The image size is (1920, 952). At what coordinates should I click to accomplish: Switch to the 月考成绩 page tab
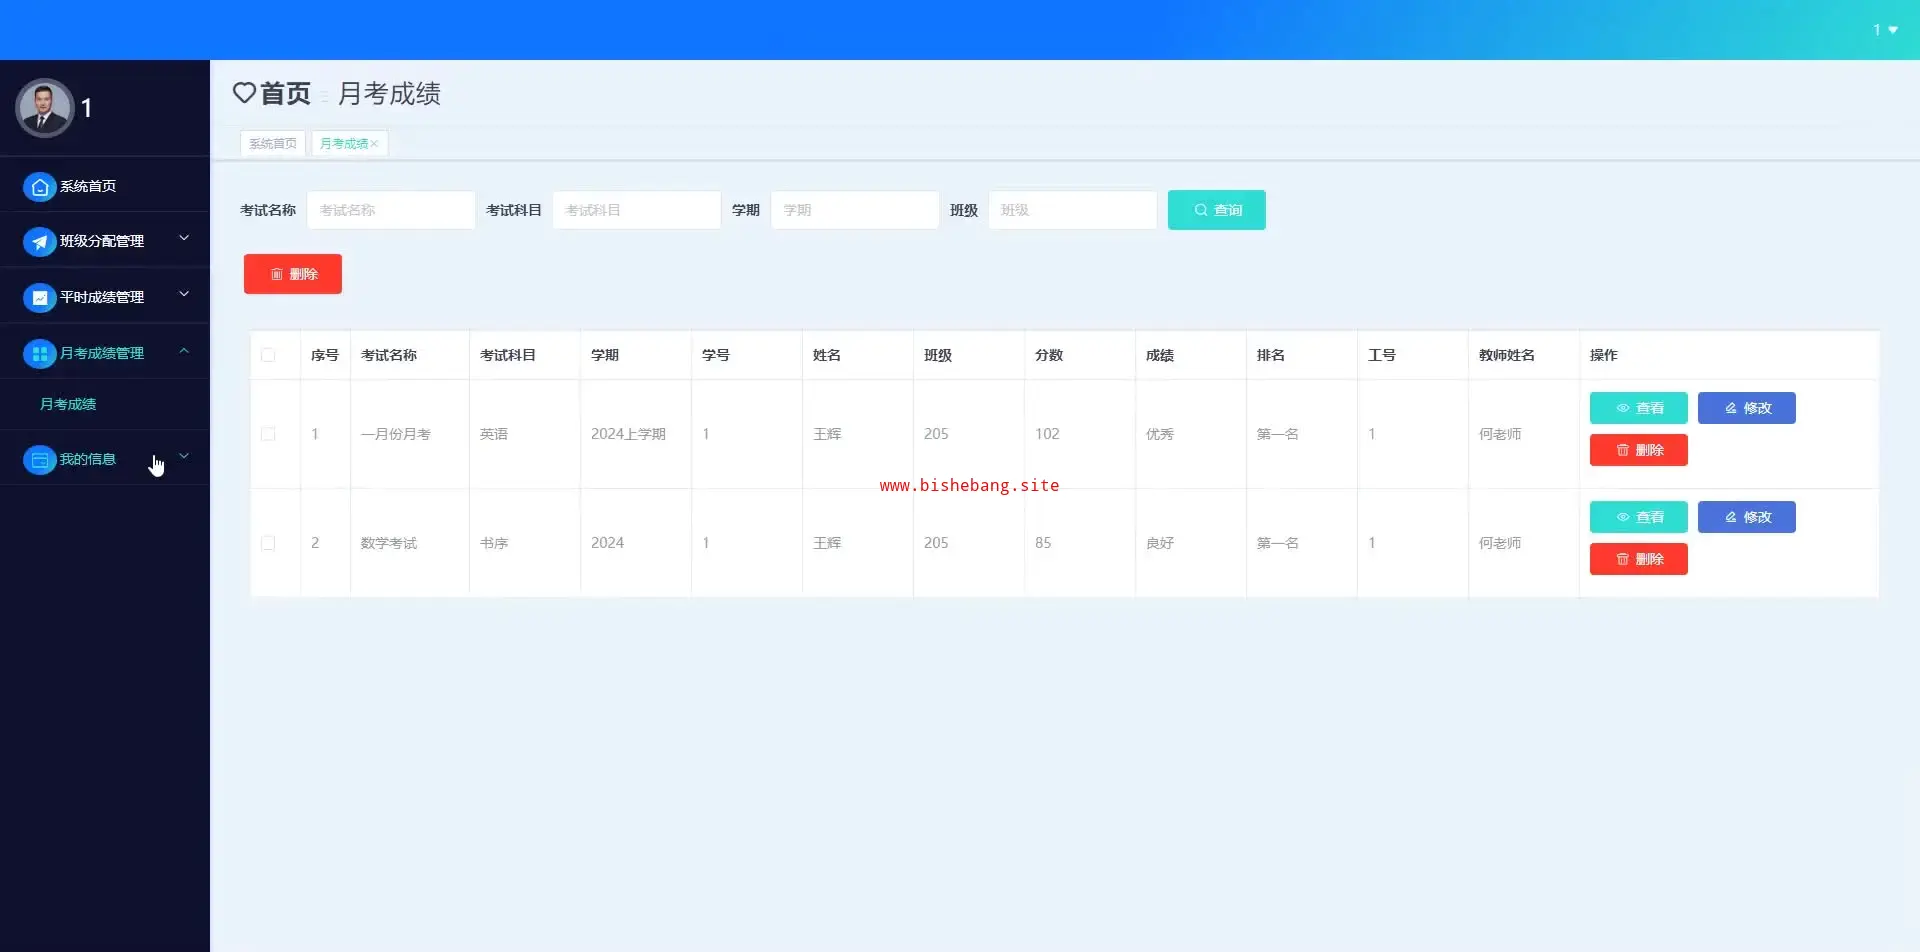(349, 144)
